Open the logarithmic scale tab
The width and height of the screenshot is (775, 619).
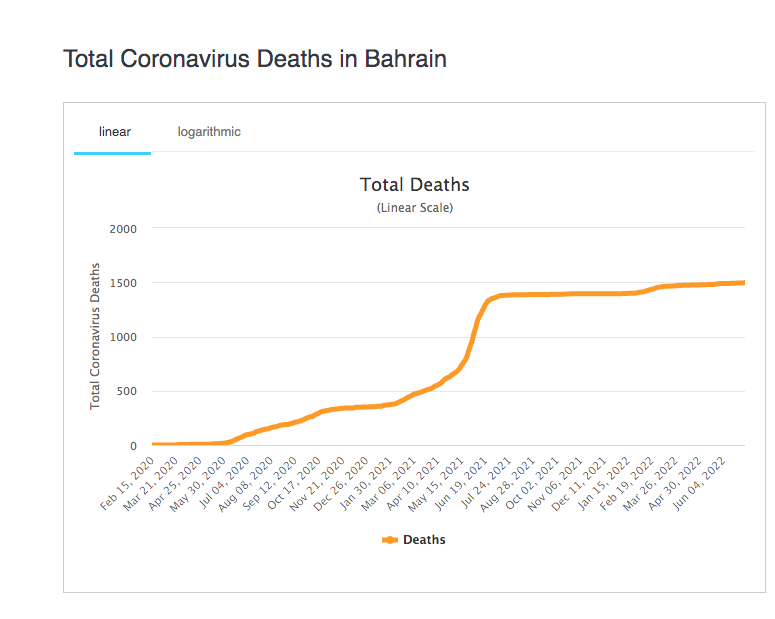209,132
